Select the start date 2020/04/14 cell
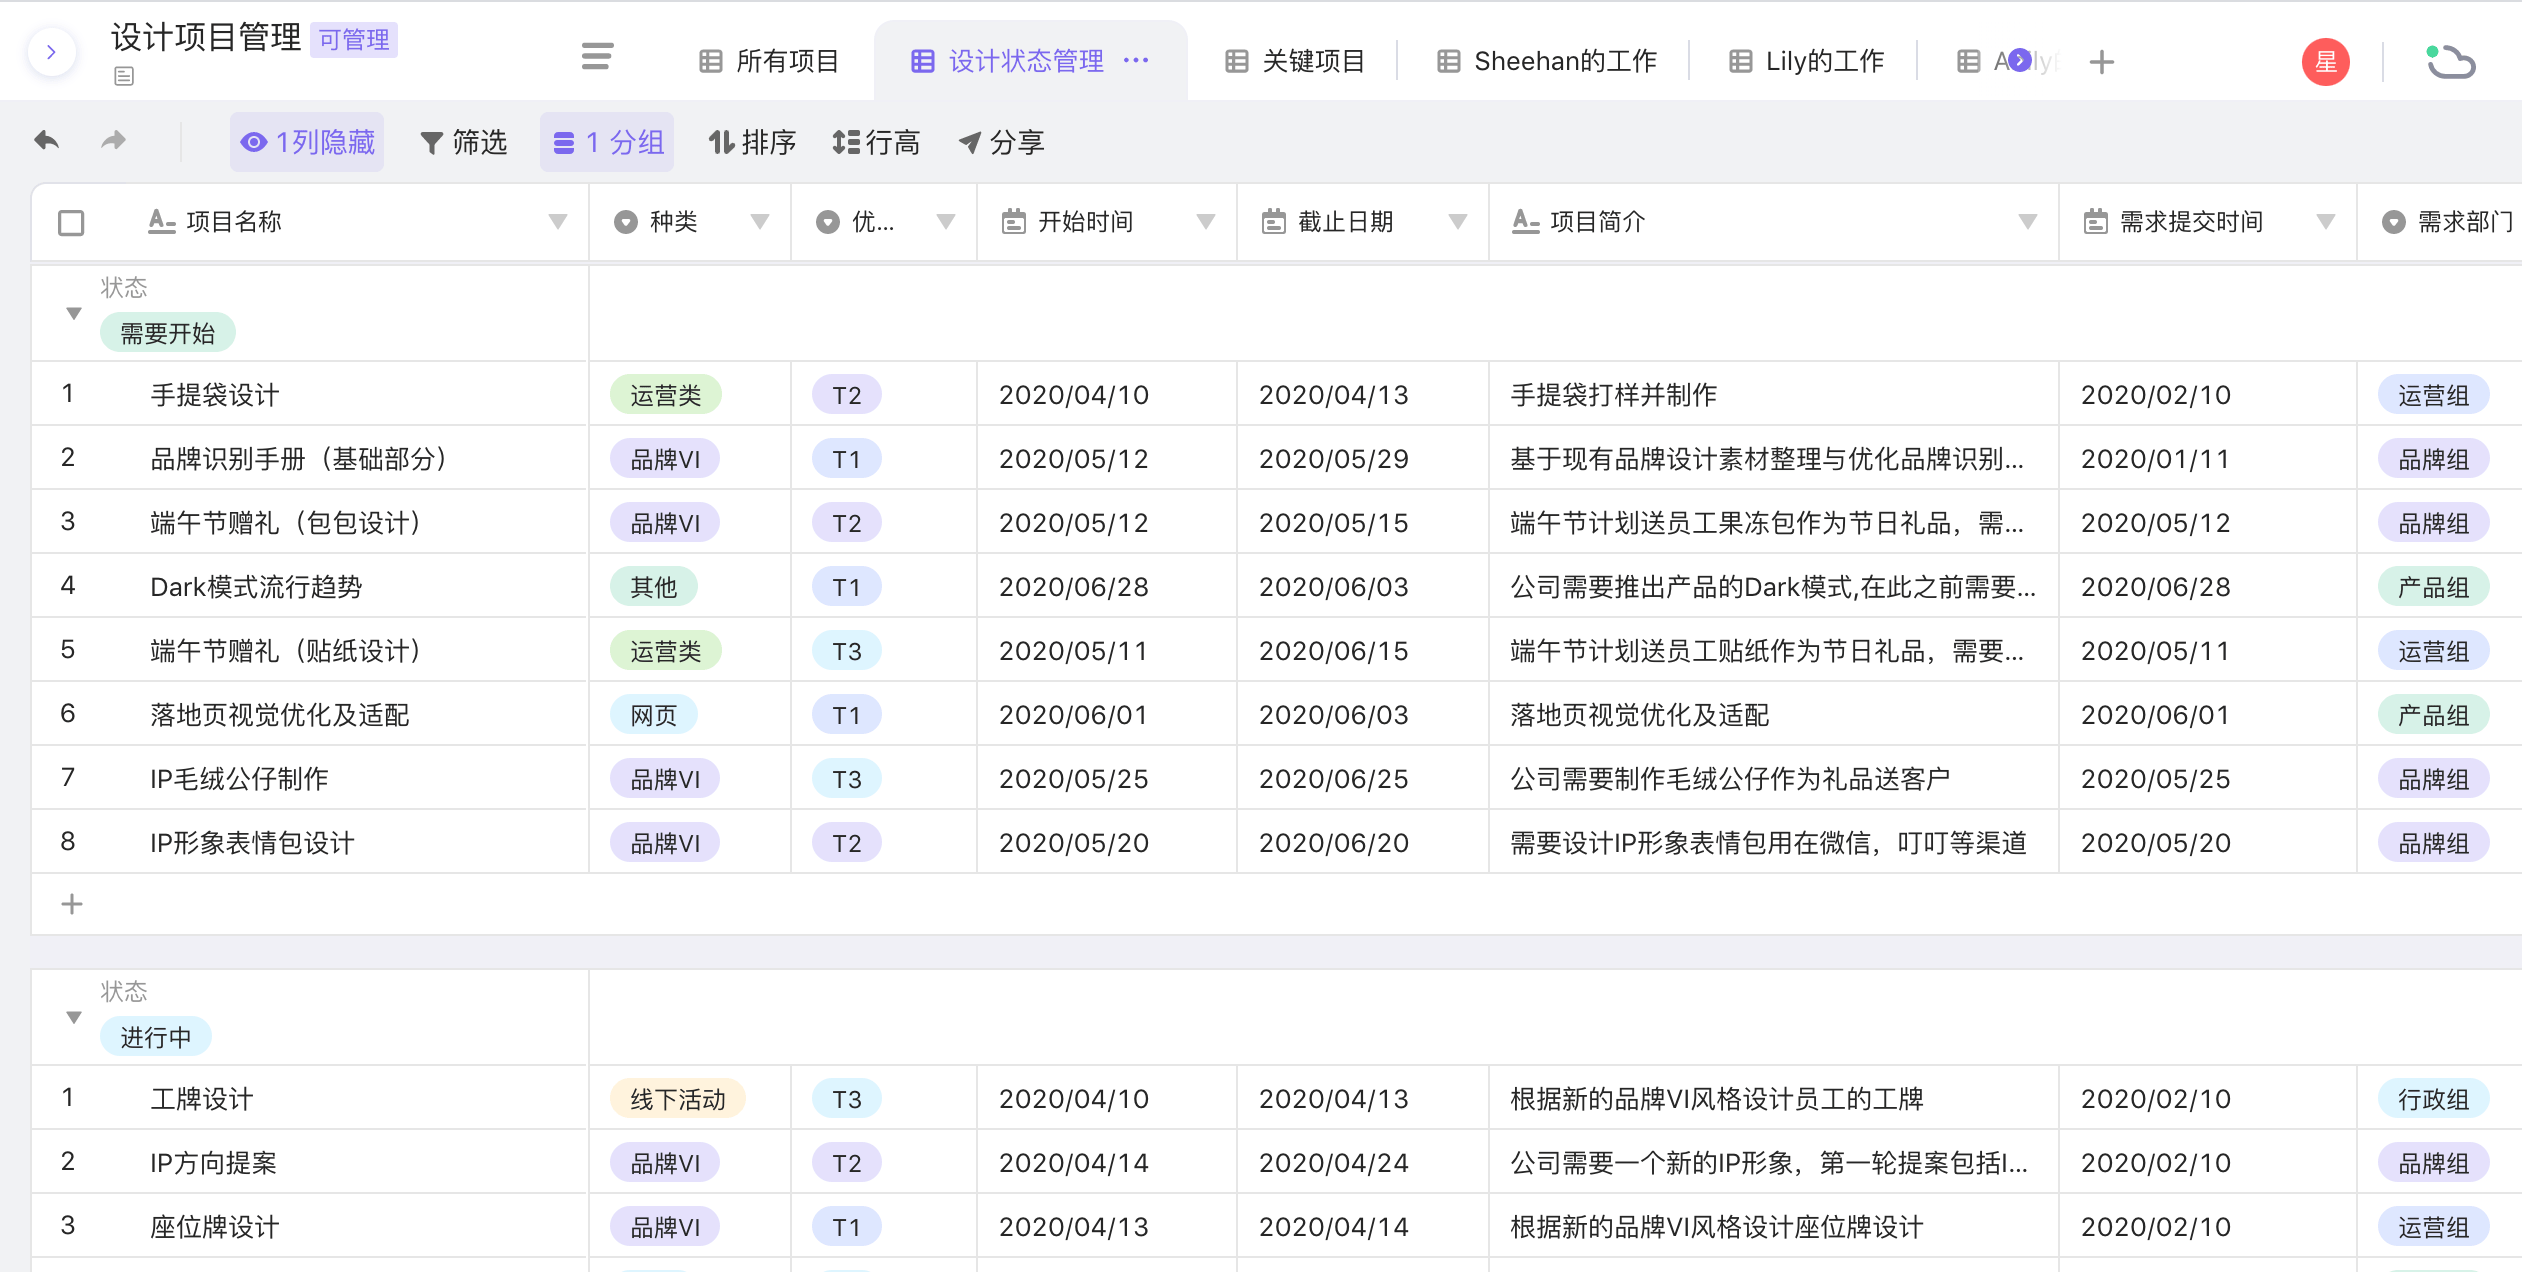 pos(1107,1162)
